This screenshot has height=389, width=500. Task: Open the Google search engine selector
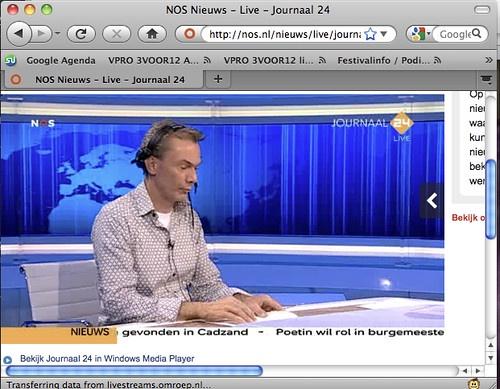[x=420, y=34]
